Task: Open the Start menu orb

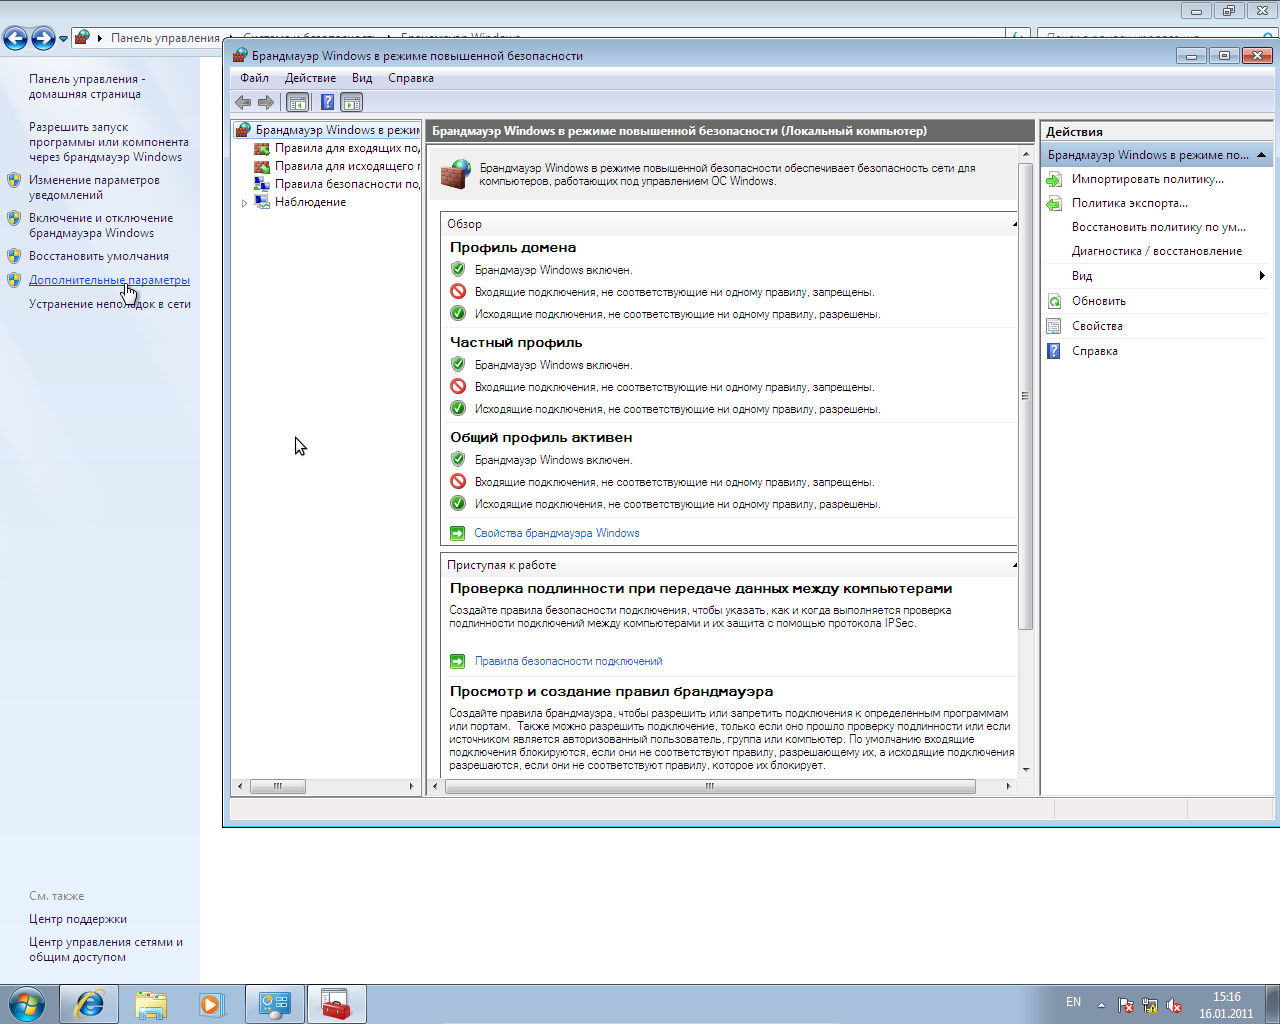Action: 27,1004
